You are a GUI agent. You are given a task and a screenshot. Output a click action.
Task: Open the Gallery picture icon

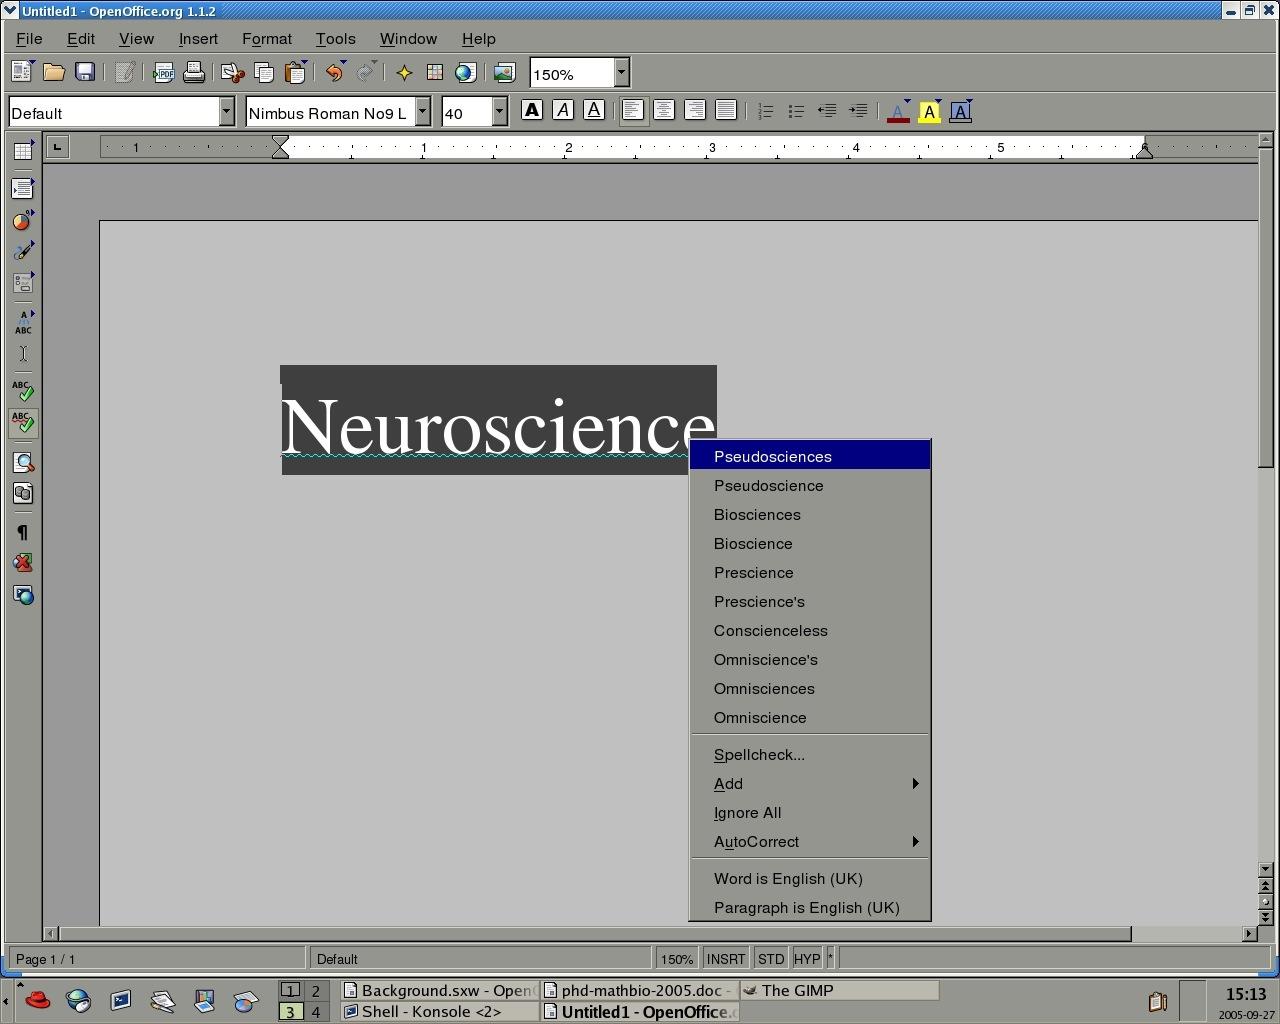[504, 73]
